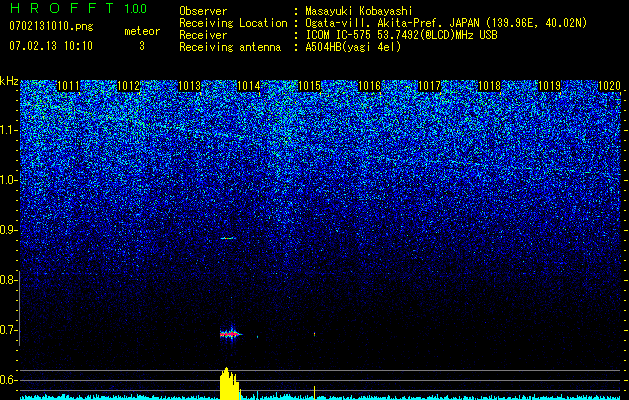Click the Observer field label
629x400 pixels.
point(203,11)
